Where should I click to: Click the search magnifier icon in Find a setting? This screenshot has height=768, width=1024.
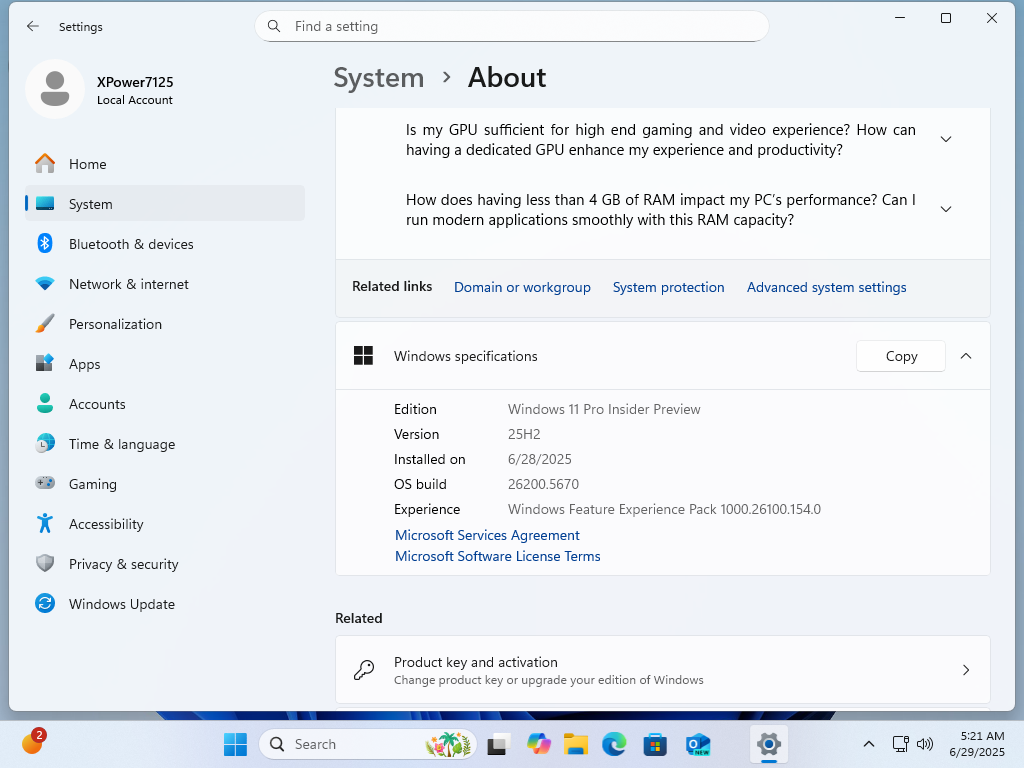274,26
